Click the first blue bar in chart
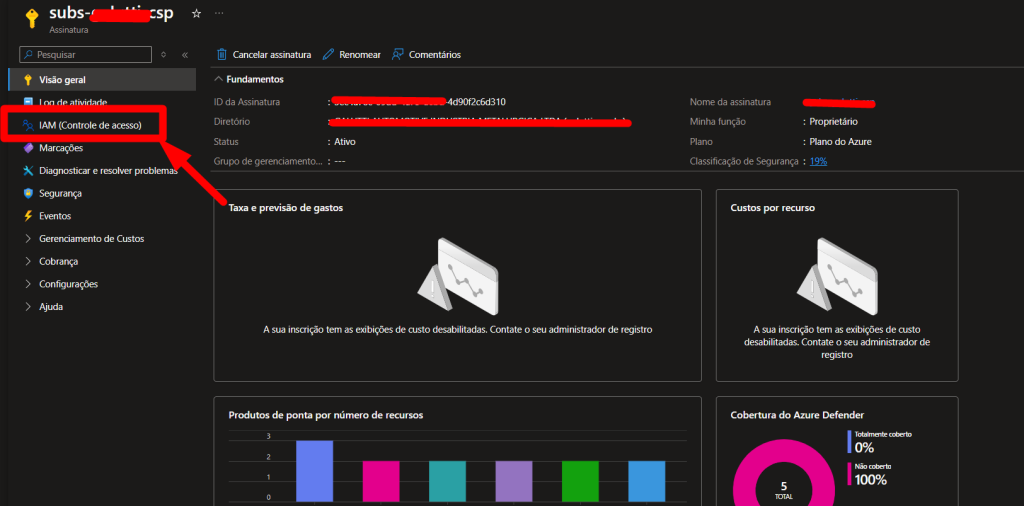1024x506 pixels. pos(314,469)
